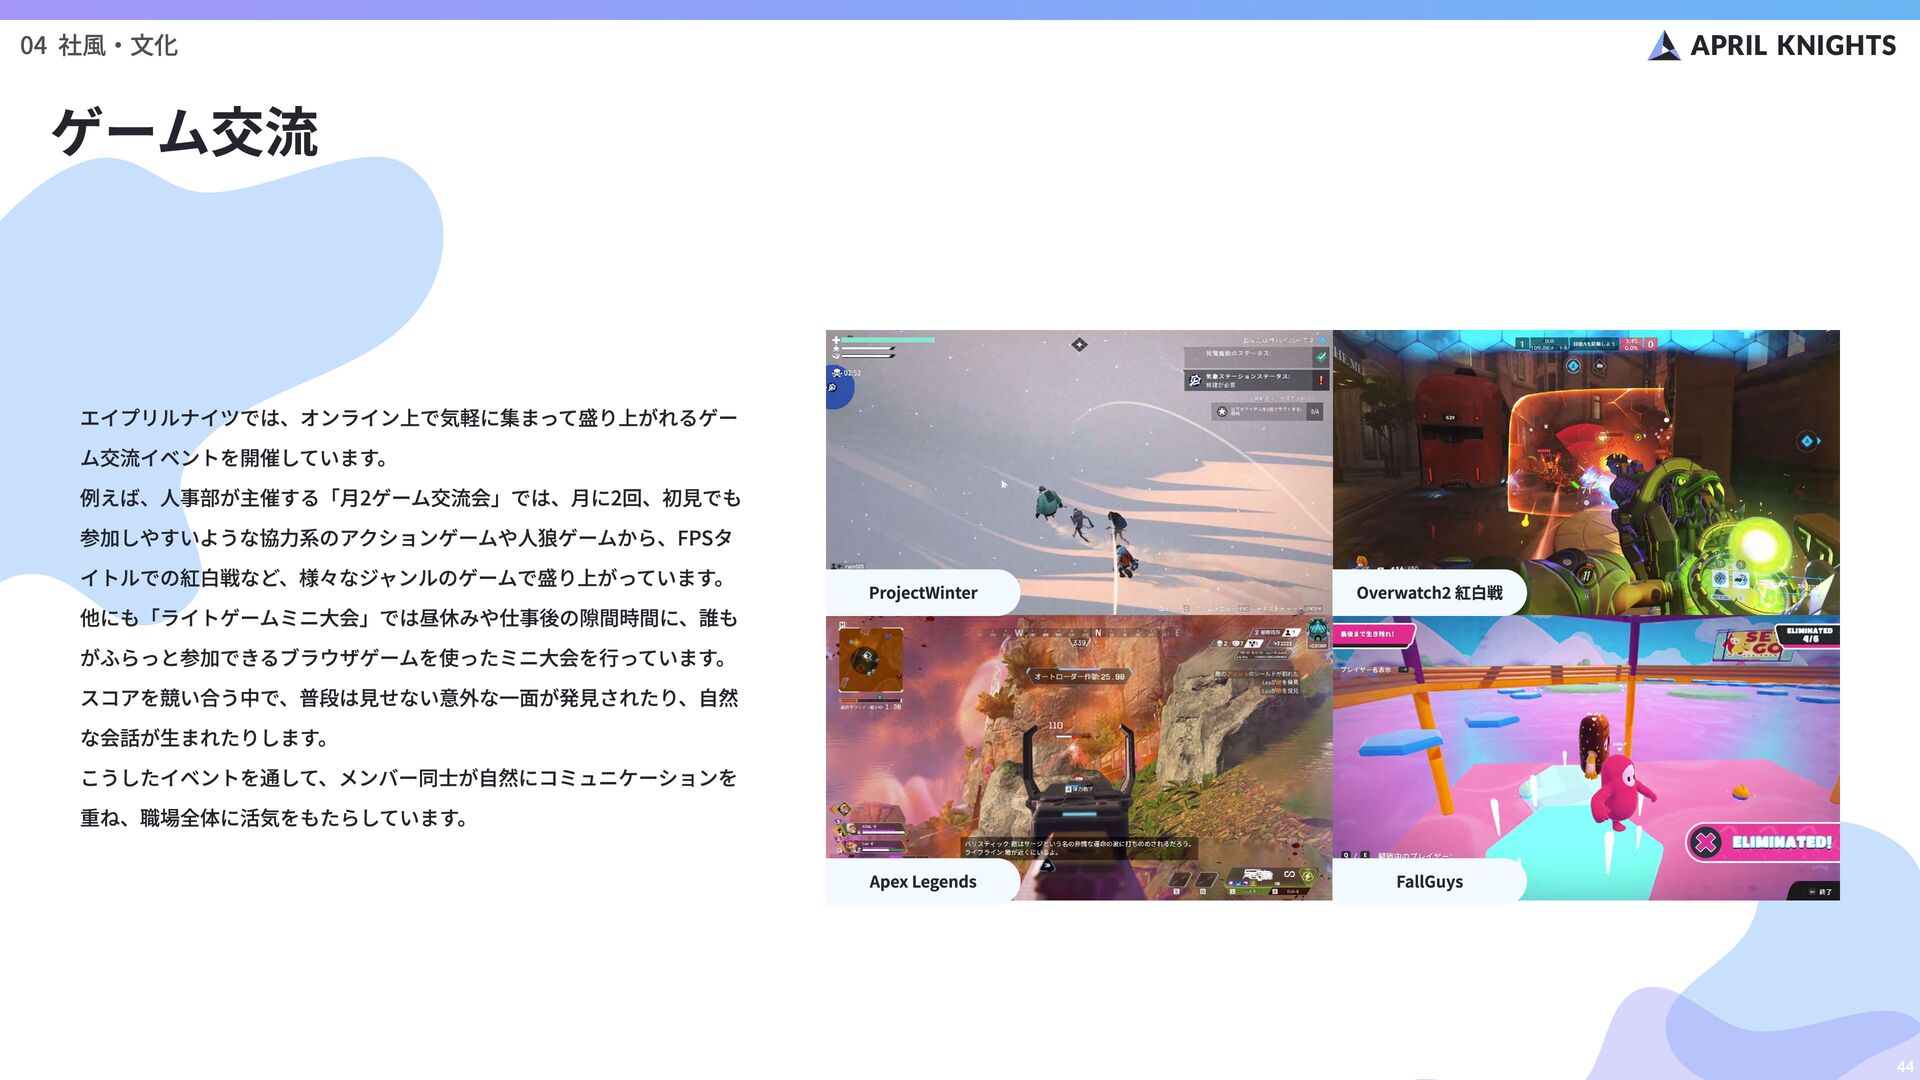
Task: Click the April Knights triangle logo
Action: click(1664, 45)
